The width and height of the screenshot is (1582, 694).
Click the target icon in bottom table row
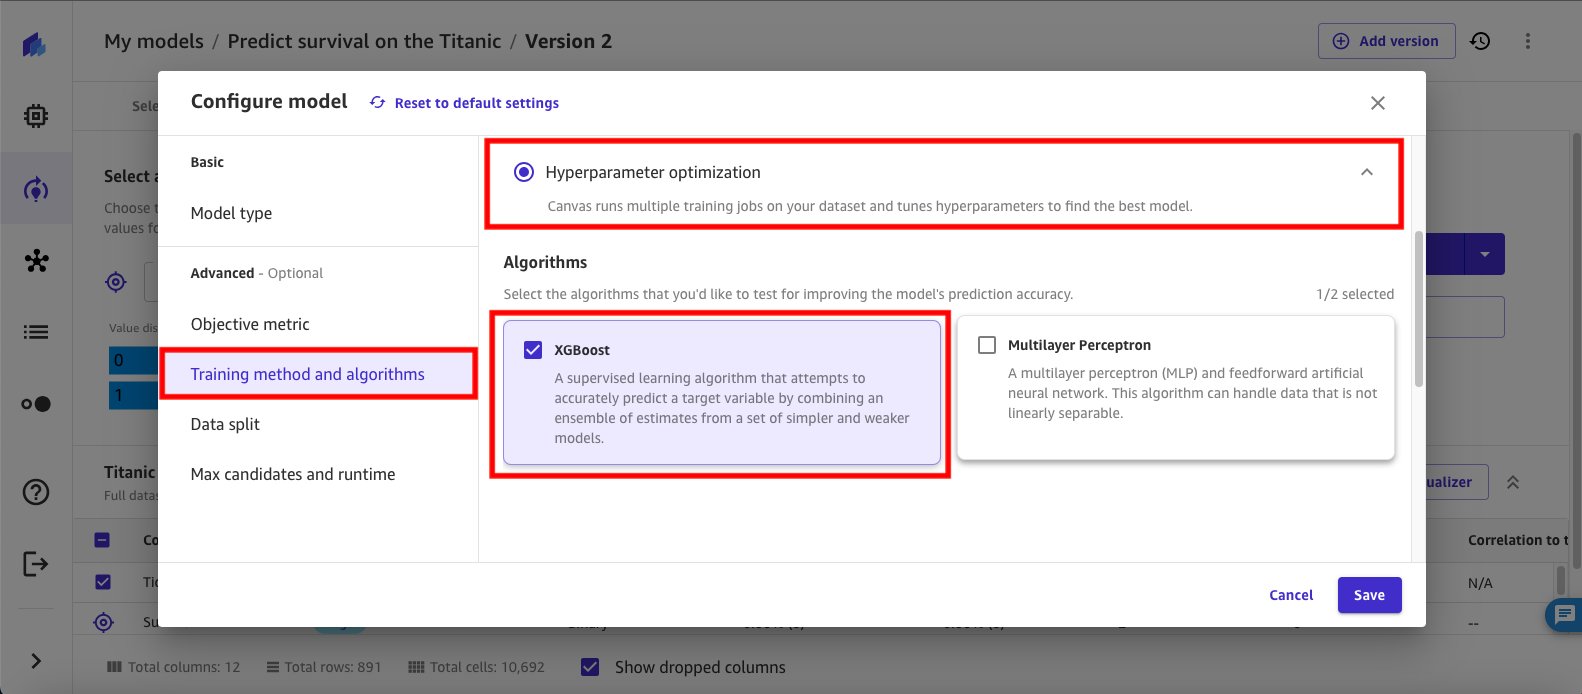coord(103,623)
